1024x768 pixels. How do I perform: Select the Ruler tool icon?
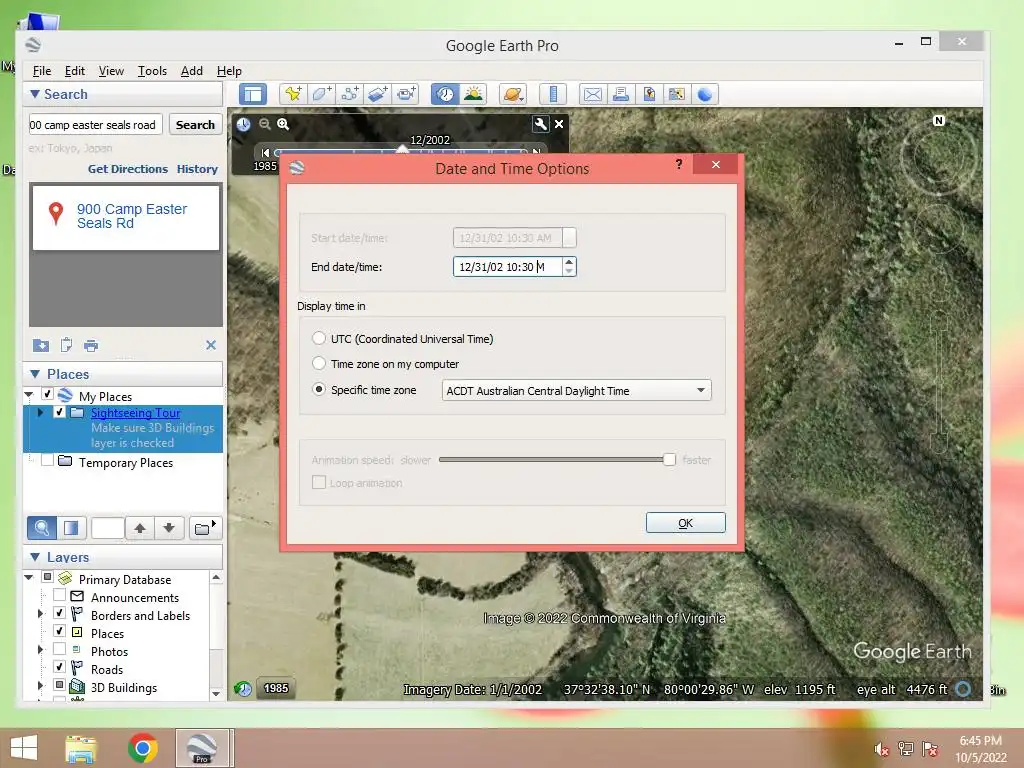pyautogui.click(x=553, y=94)
